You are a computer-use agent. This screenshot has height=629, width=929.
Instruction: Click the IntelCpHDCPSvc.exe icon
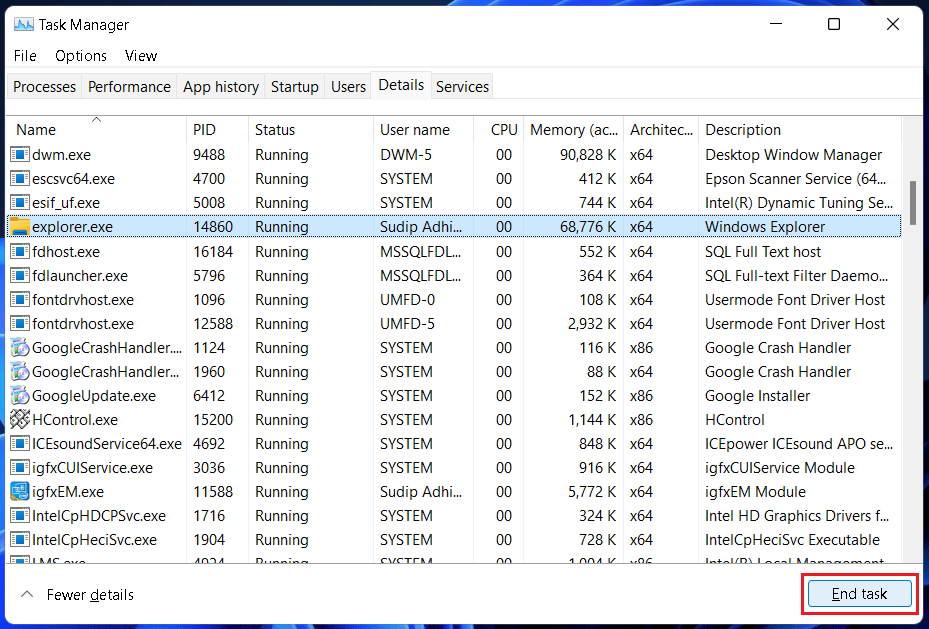coord(20,516)
